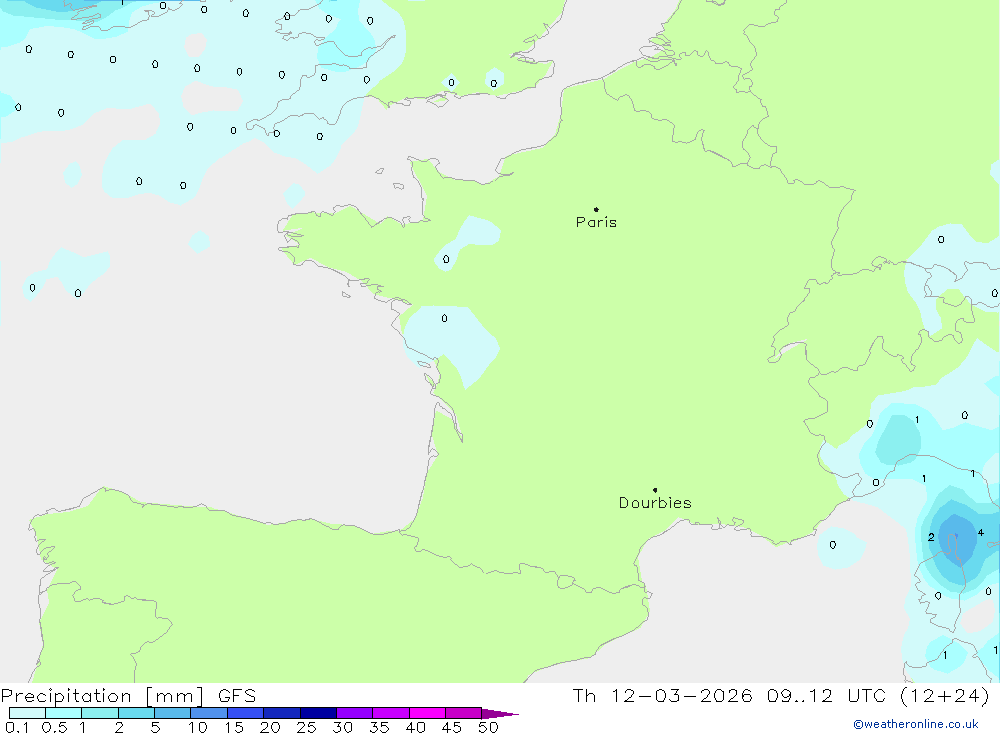Click the 1–2 mm legend color swatch
The width and height of the screenshot is (1000, 733).
point(100,713)
